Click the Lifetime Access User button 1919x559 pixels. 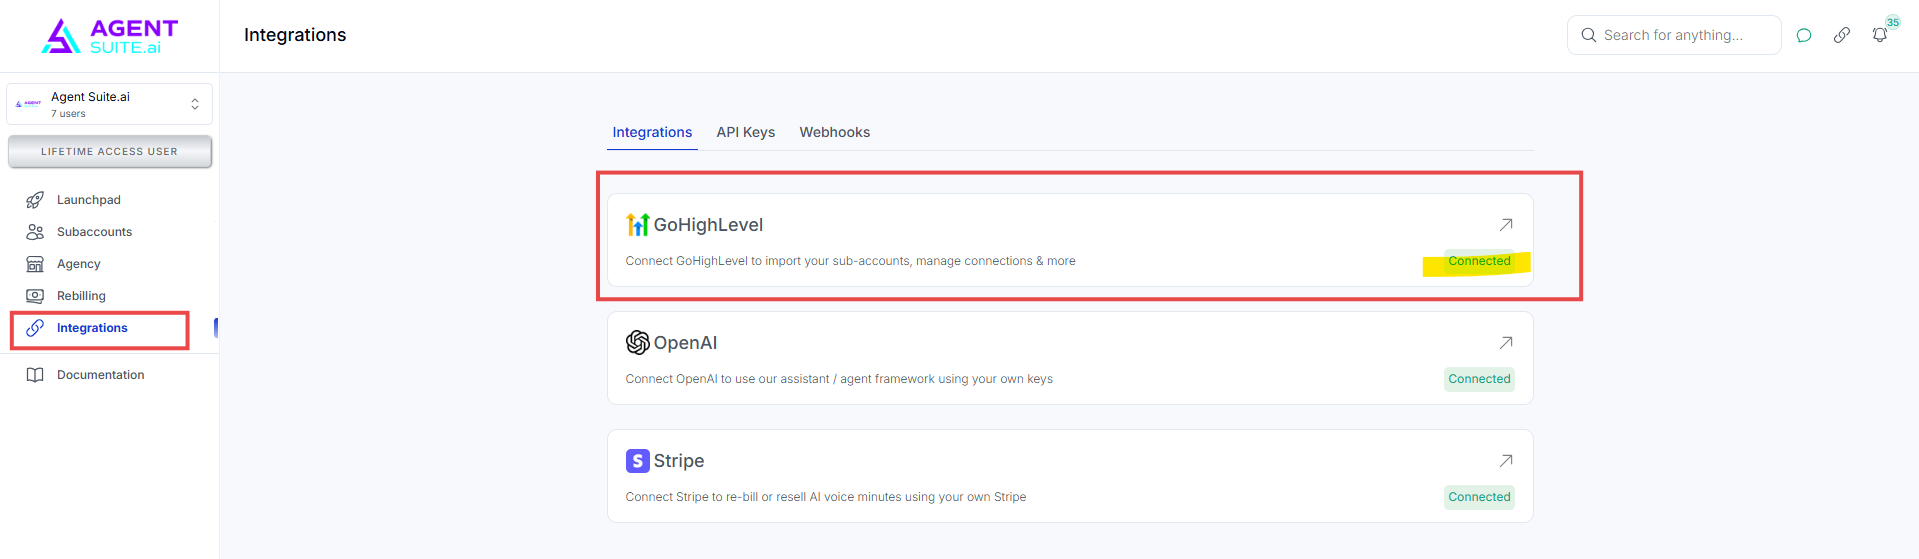click(x=110, y=152)
